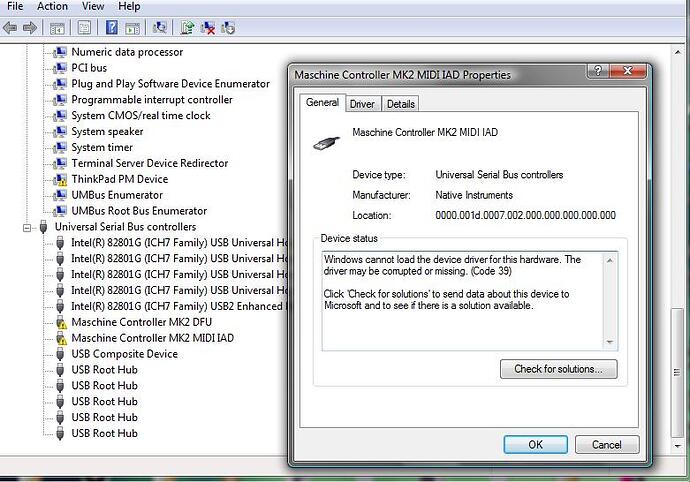Collapse the Universal Serial Bus controllers node

(x=27, y=228)
